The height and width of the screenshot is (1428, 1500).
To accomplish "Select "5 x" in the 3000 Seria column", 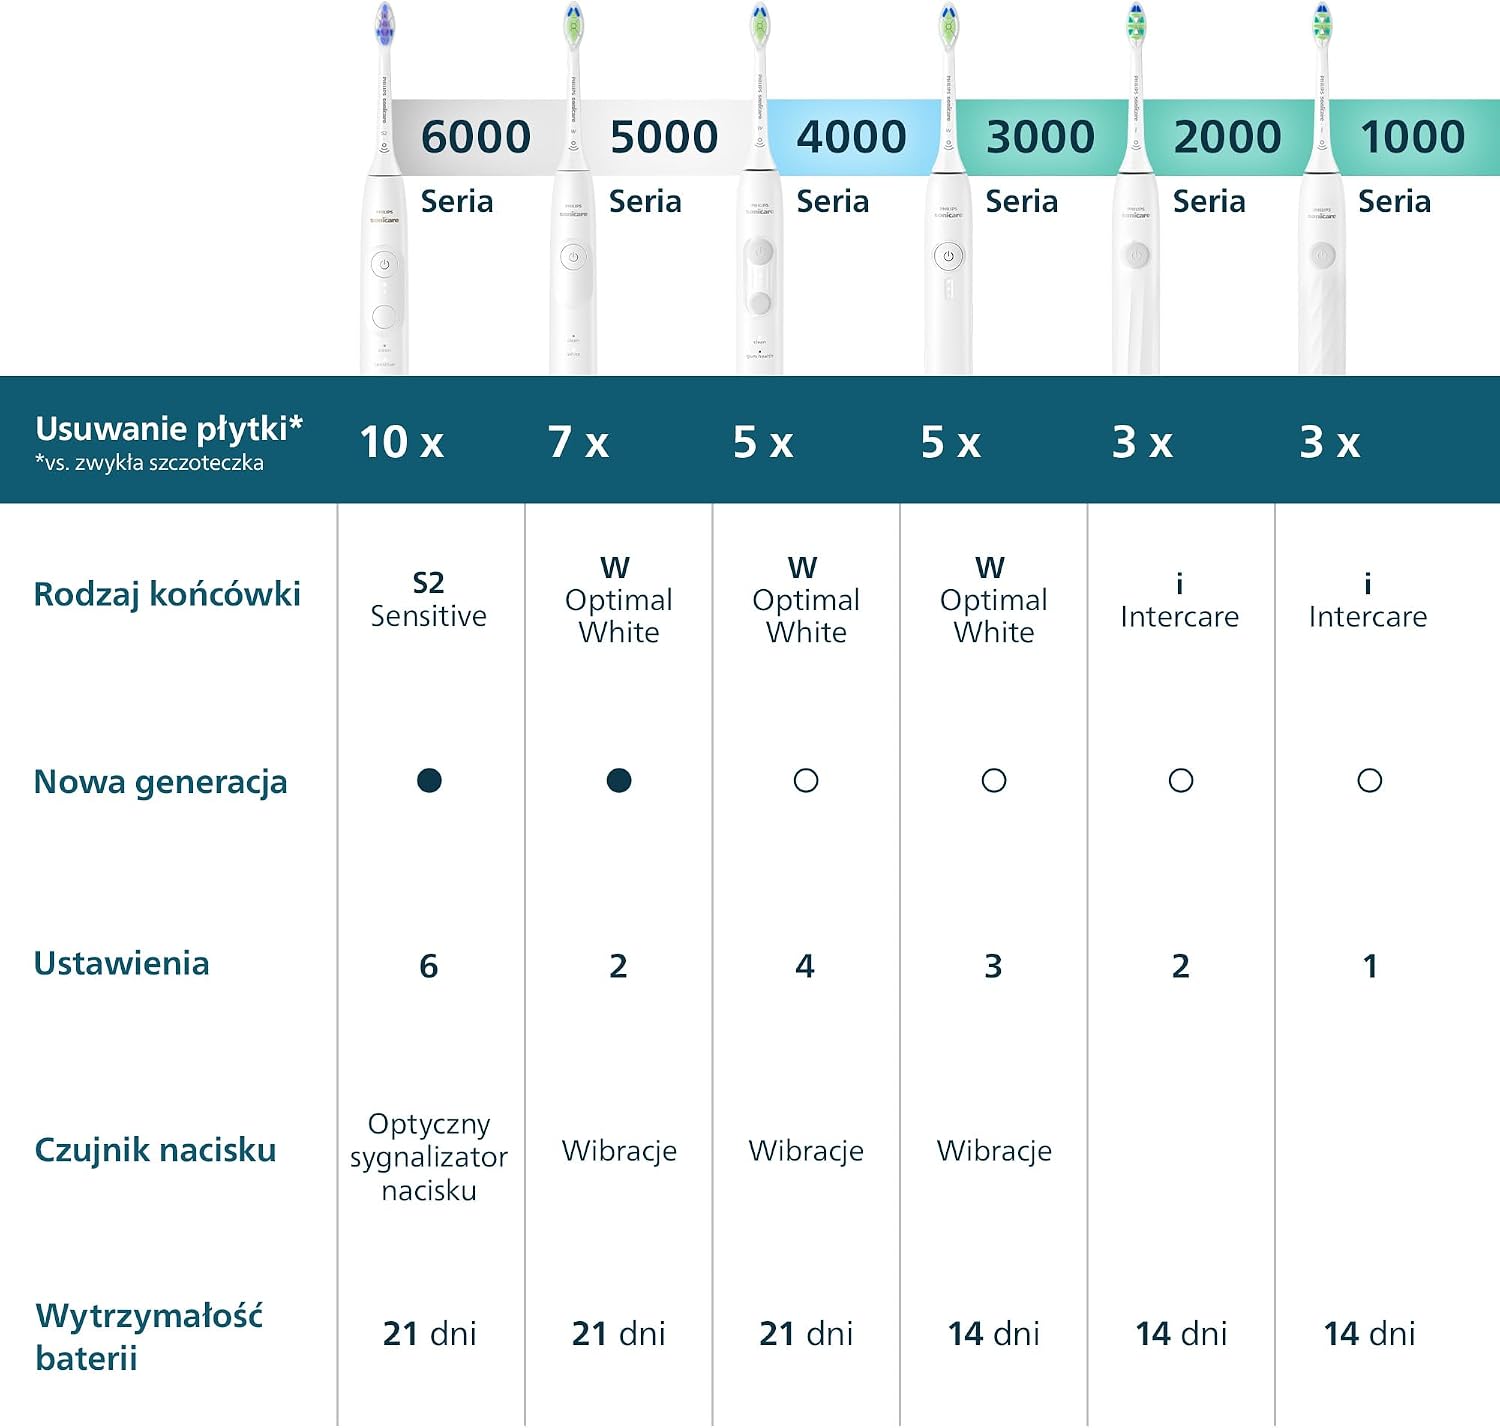I will 951,442.
